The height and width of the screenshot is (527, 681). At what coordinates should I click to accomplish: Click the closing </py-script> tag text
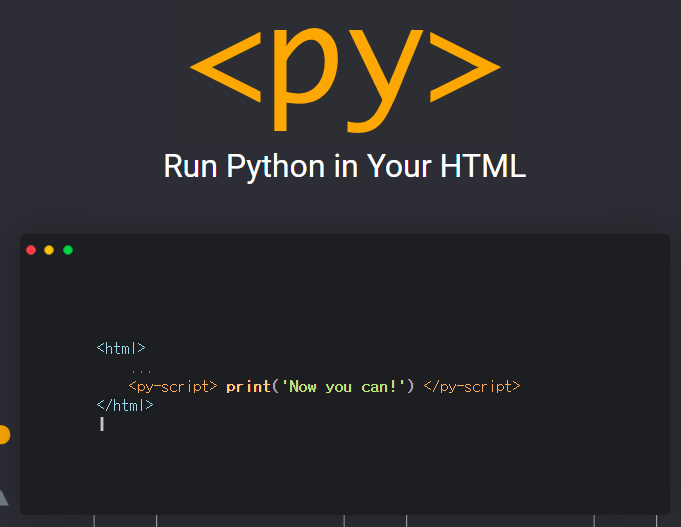[x=472, y=387]
